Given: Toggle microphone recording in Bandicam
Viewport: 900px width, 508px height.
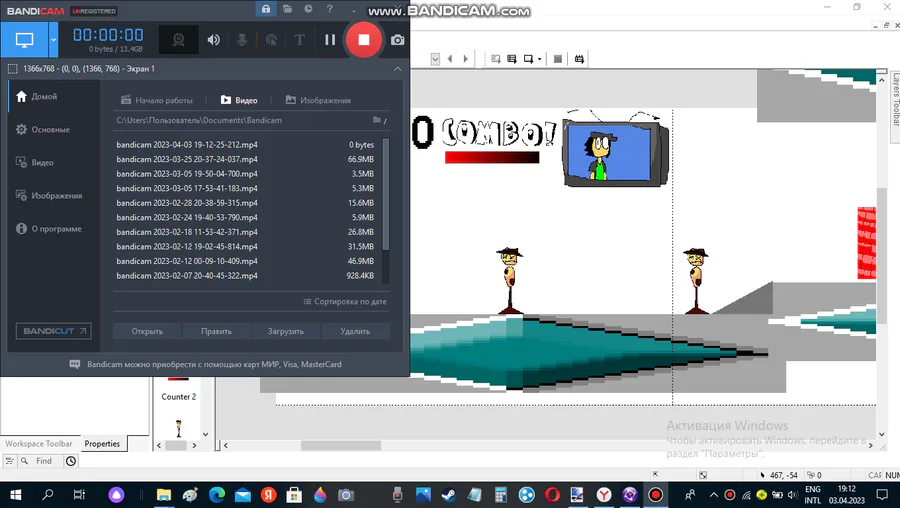Looking at the screenshot, I should point(242,40).
